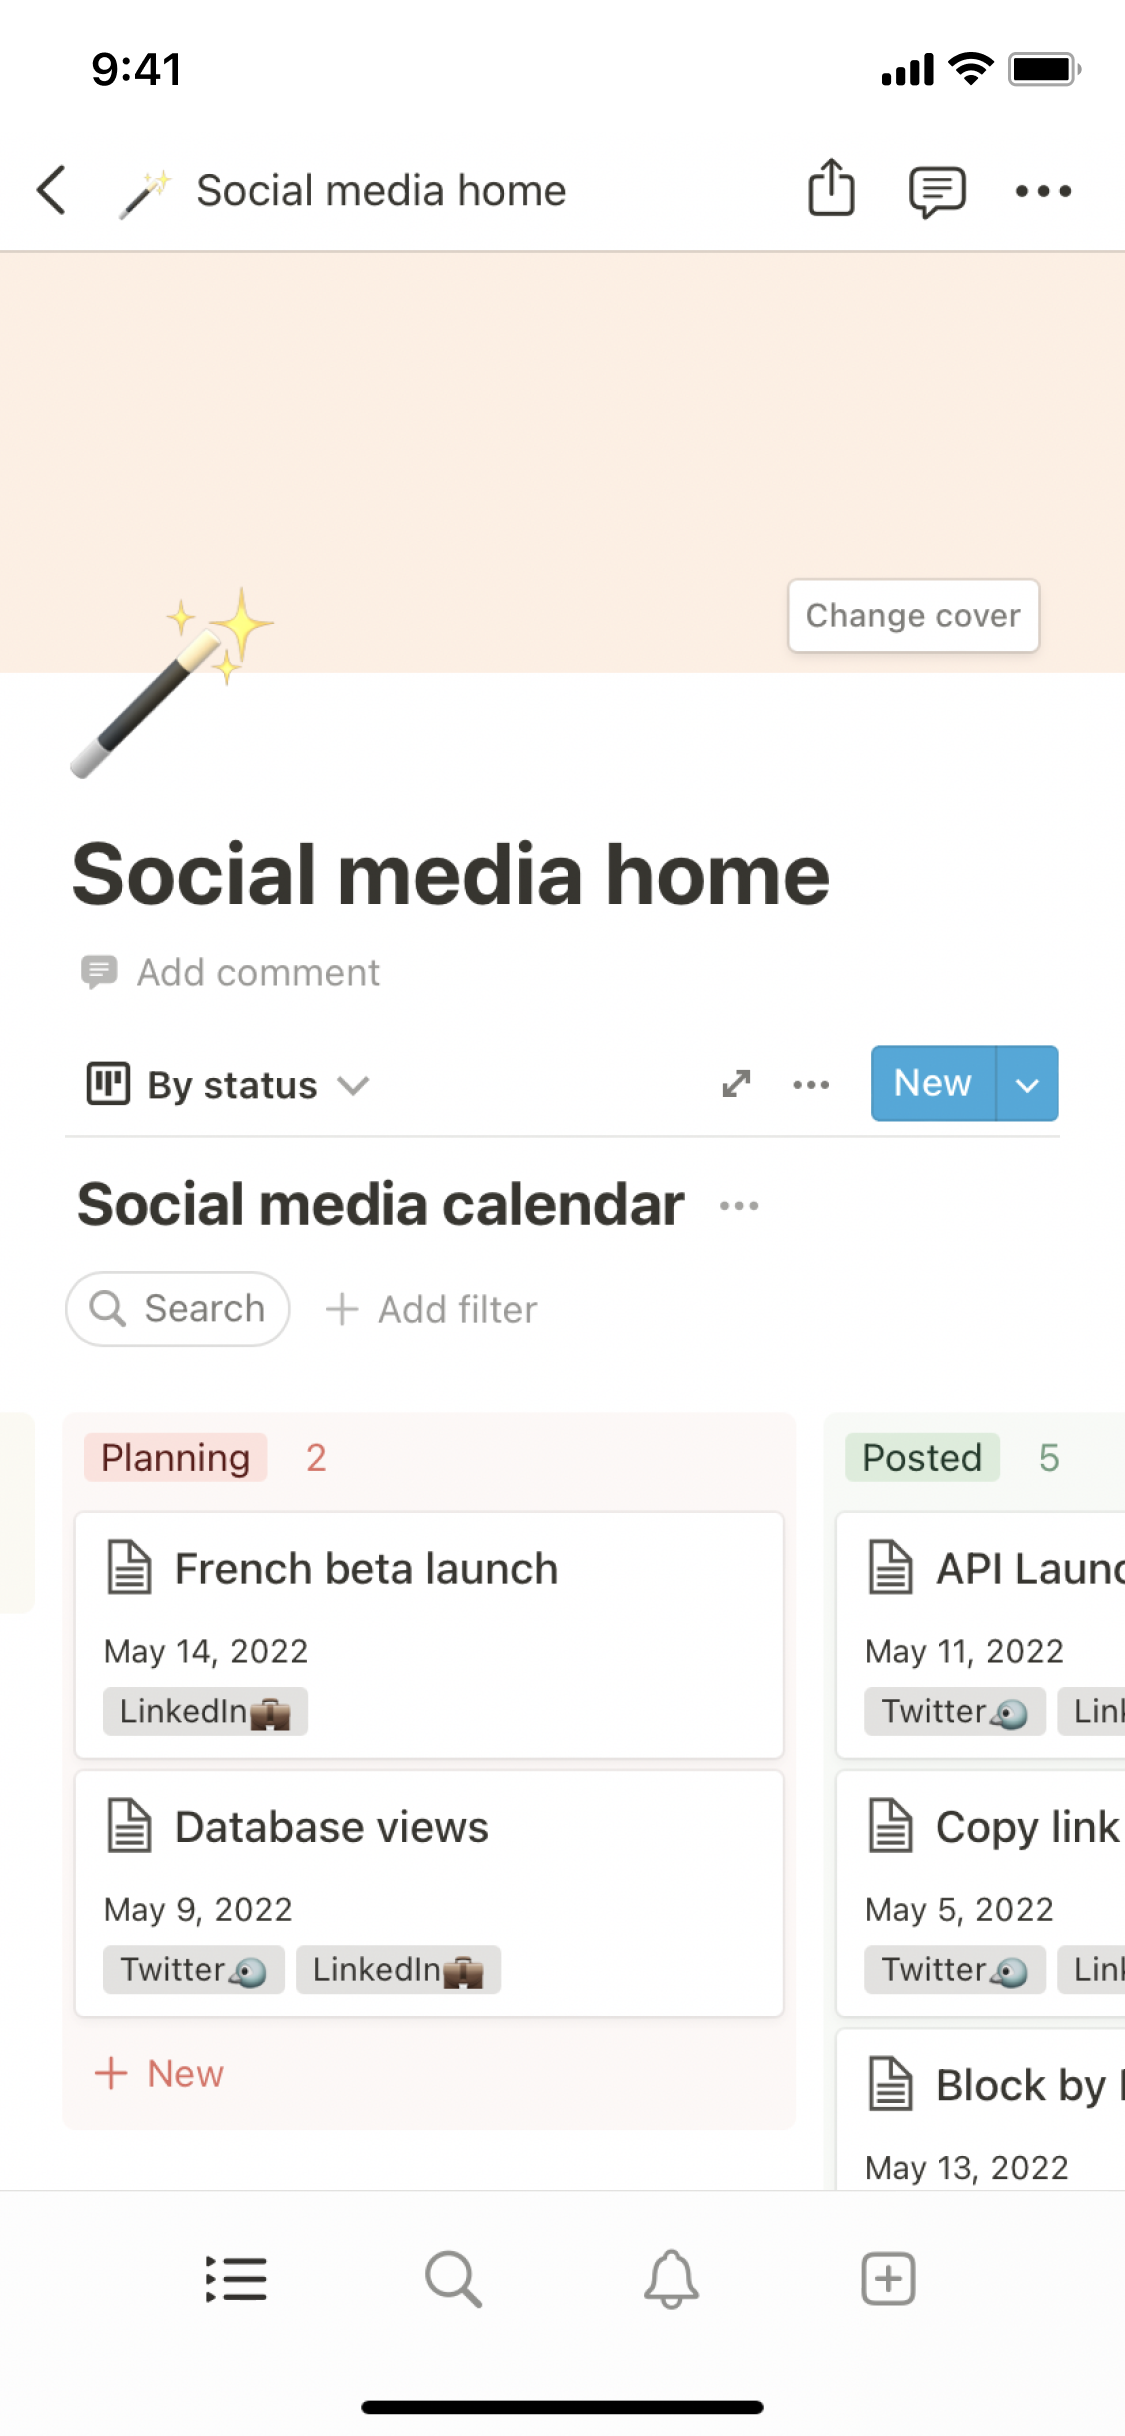
Task: Create a new page with plus icon
Action: 888,2279
